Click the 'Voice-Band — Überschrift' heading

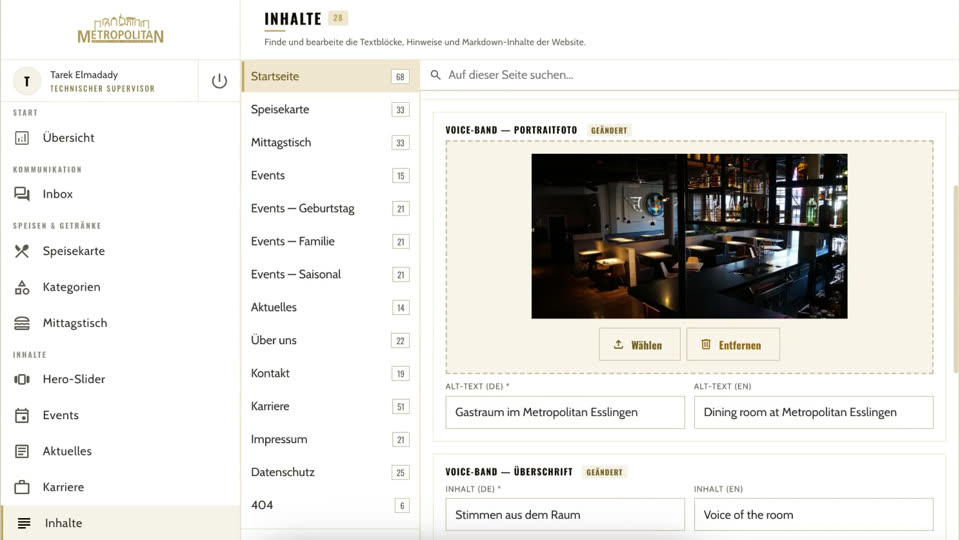click(509, 472)
